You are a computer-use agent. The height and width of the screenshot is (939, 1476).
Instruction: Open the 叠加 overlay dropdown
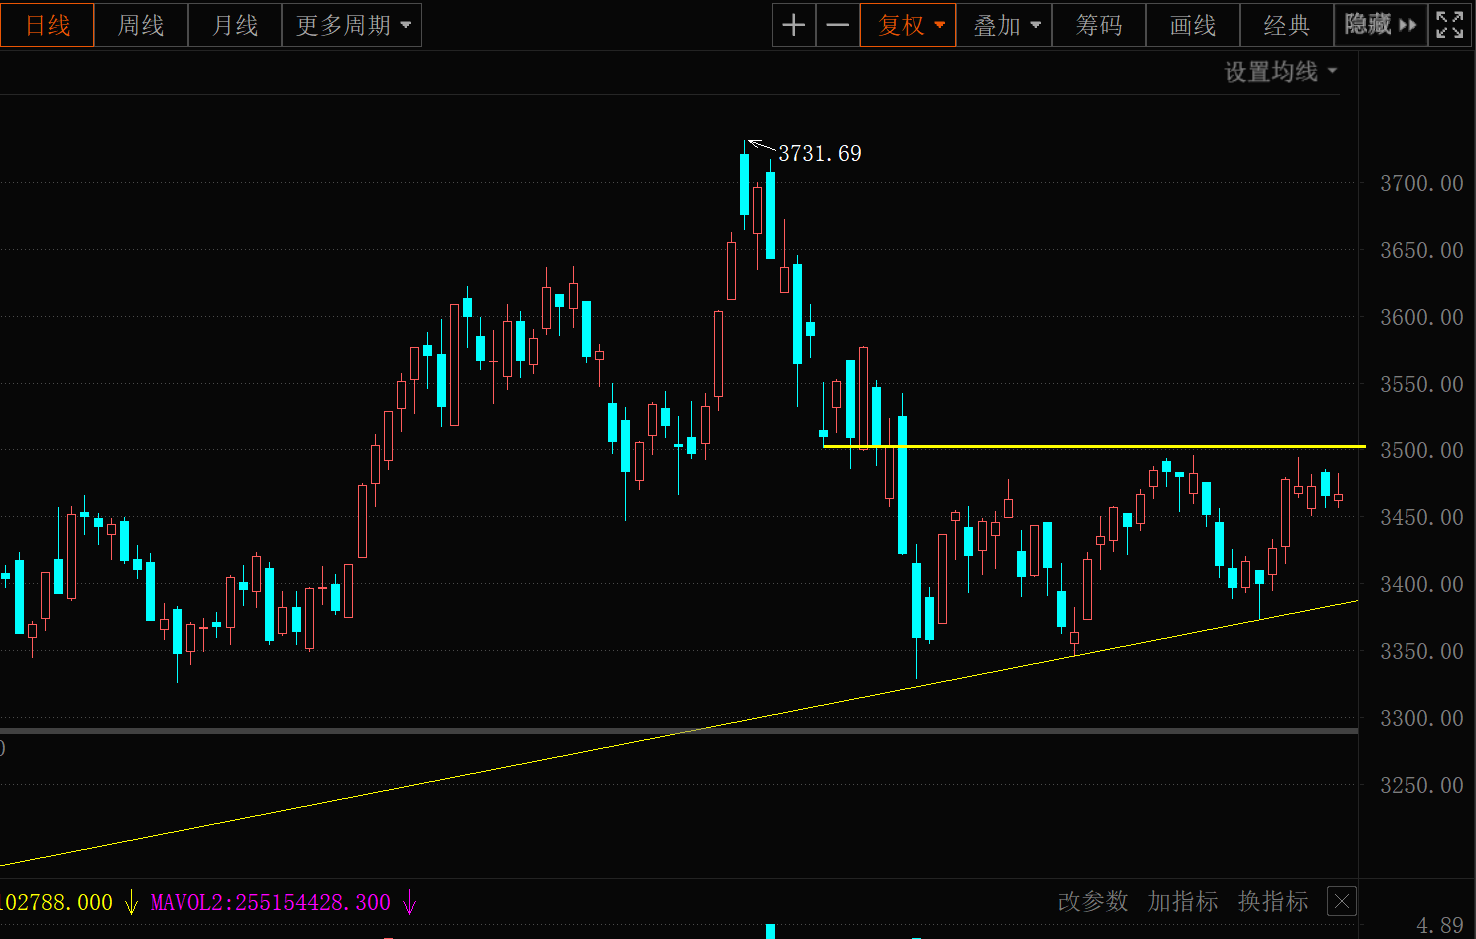click(1004, 25)
